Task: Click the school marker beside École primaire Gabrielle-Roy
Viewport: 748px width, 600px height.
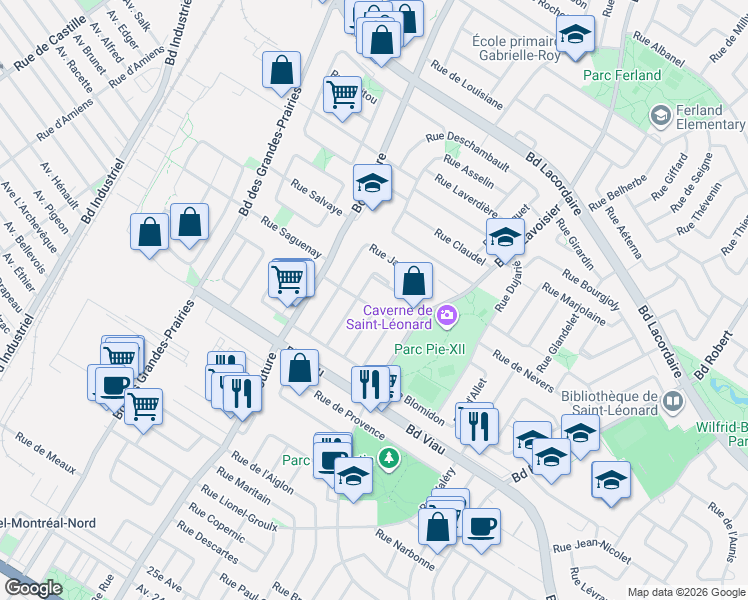Action: (x=576, y=35)
